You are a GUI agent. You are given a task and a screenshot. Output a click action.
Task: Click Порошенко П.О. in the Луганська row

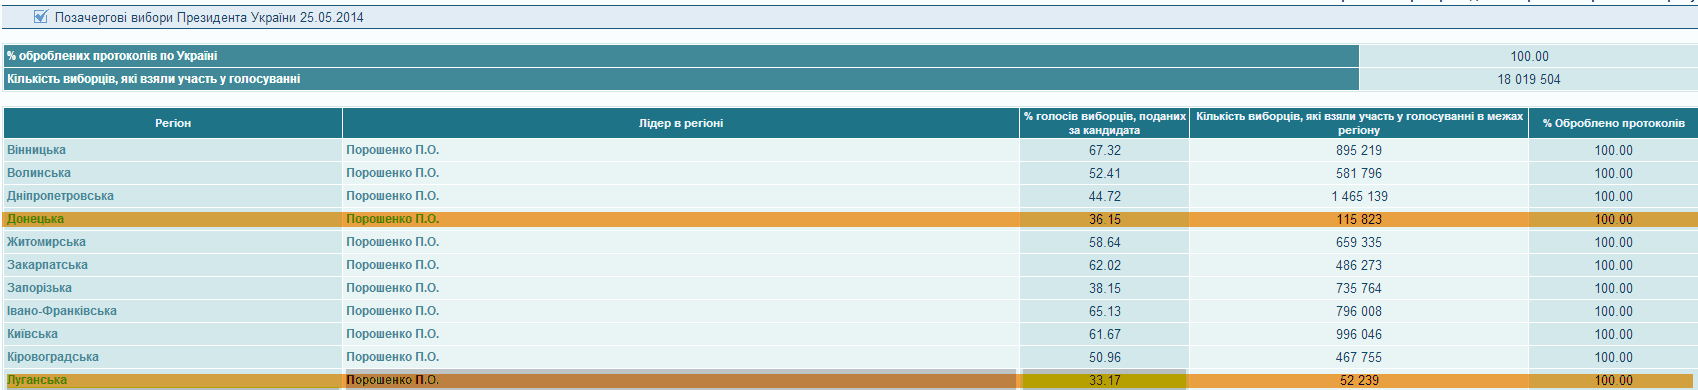(393, 380)
